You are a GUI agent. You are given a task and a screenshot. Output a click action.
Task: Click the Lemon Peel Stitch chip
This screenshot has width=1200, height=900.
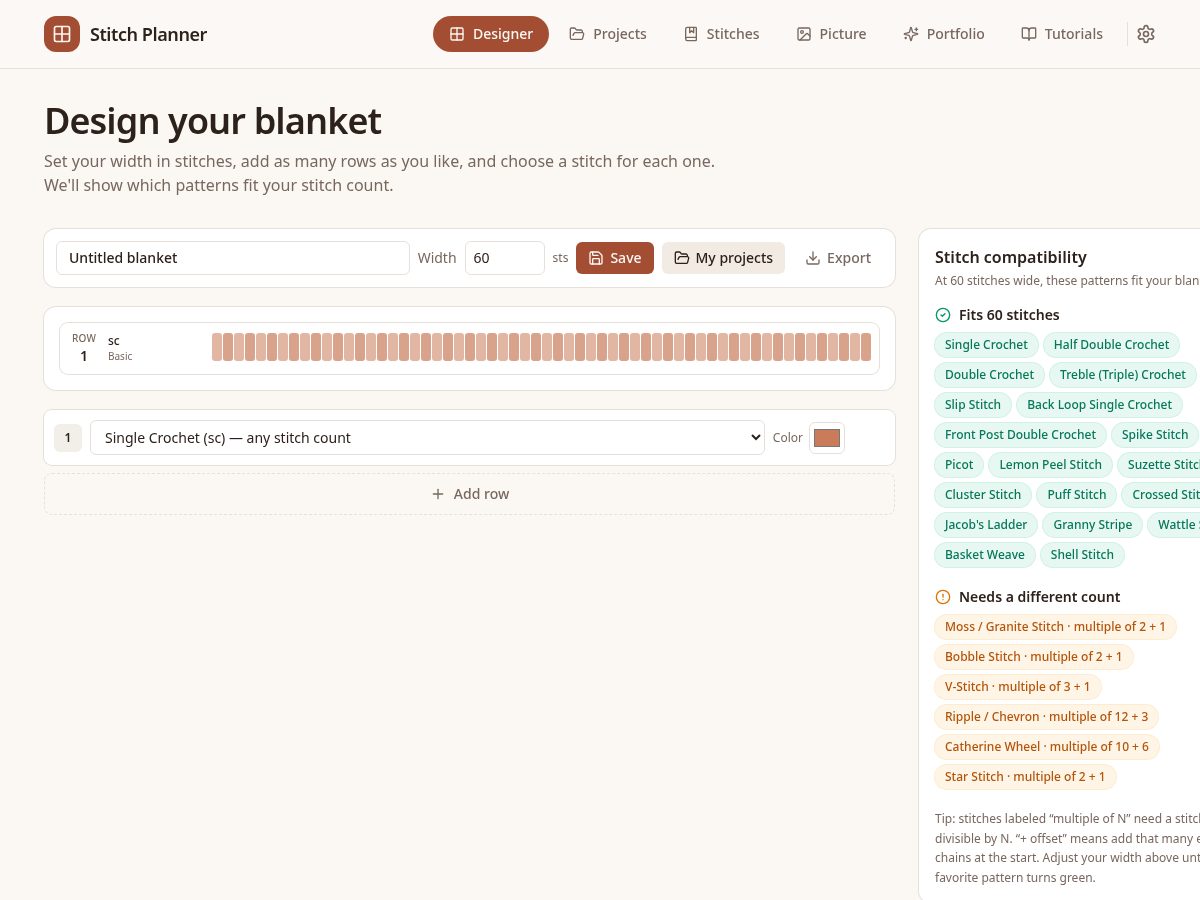click(1050, 465)
